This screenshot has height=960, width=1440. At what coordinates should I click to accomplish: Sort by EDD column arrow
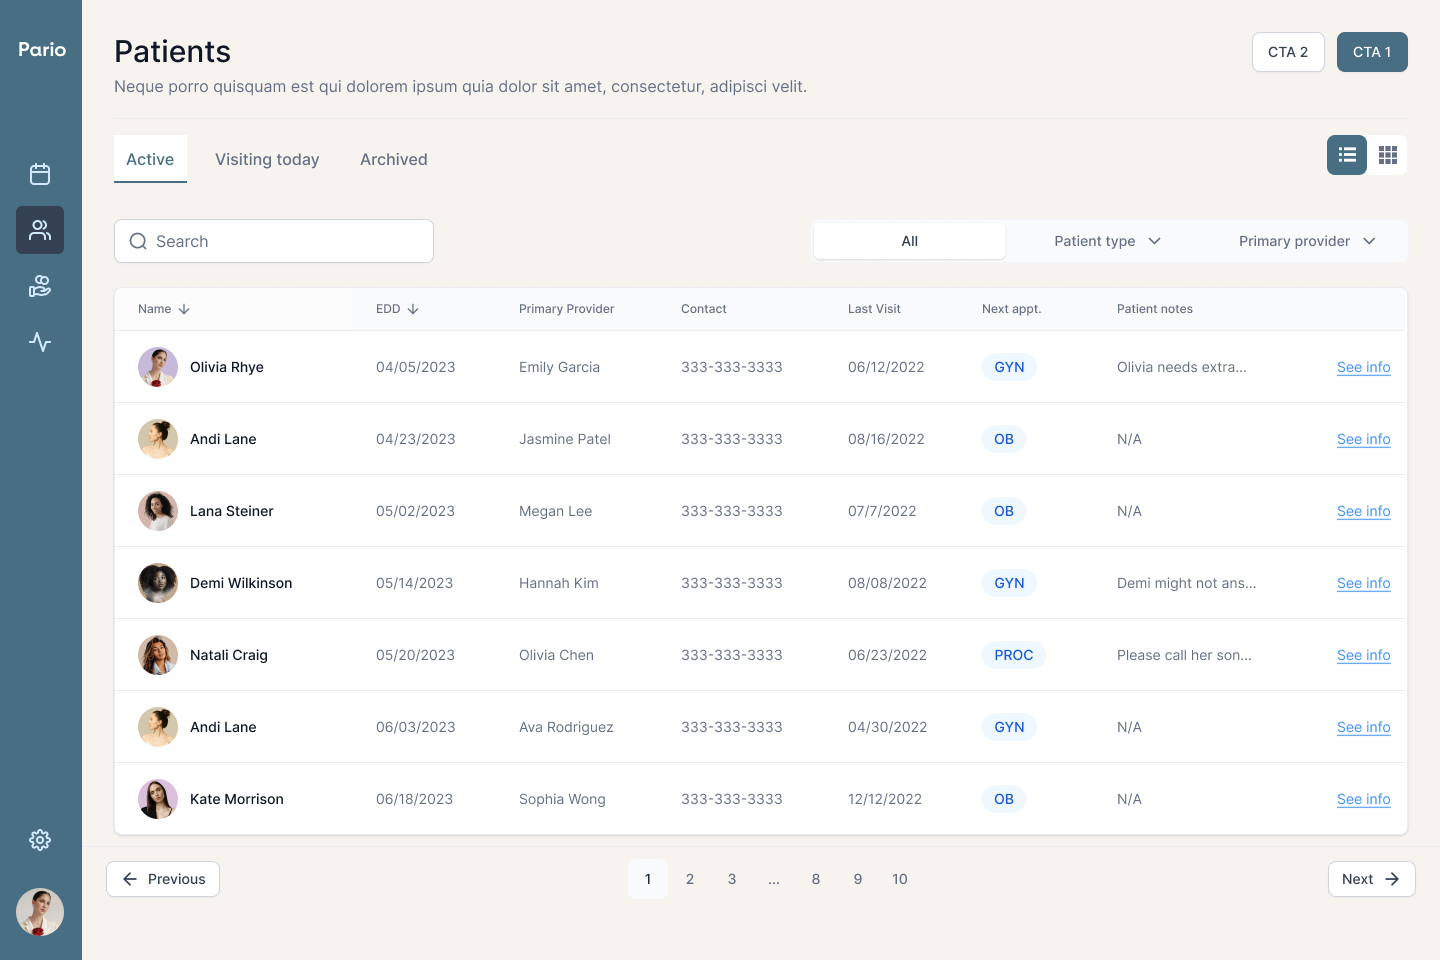click(413, 309)
